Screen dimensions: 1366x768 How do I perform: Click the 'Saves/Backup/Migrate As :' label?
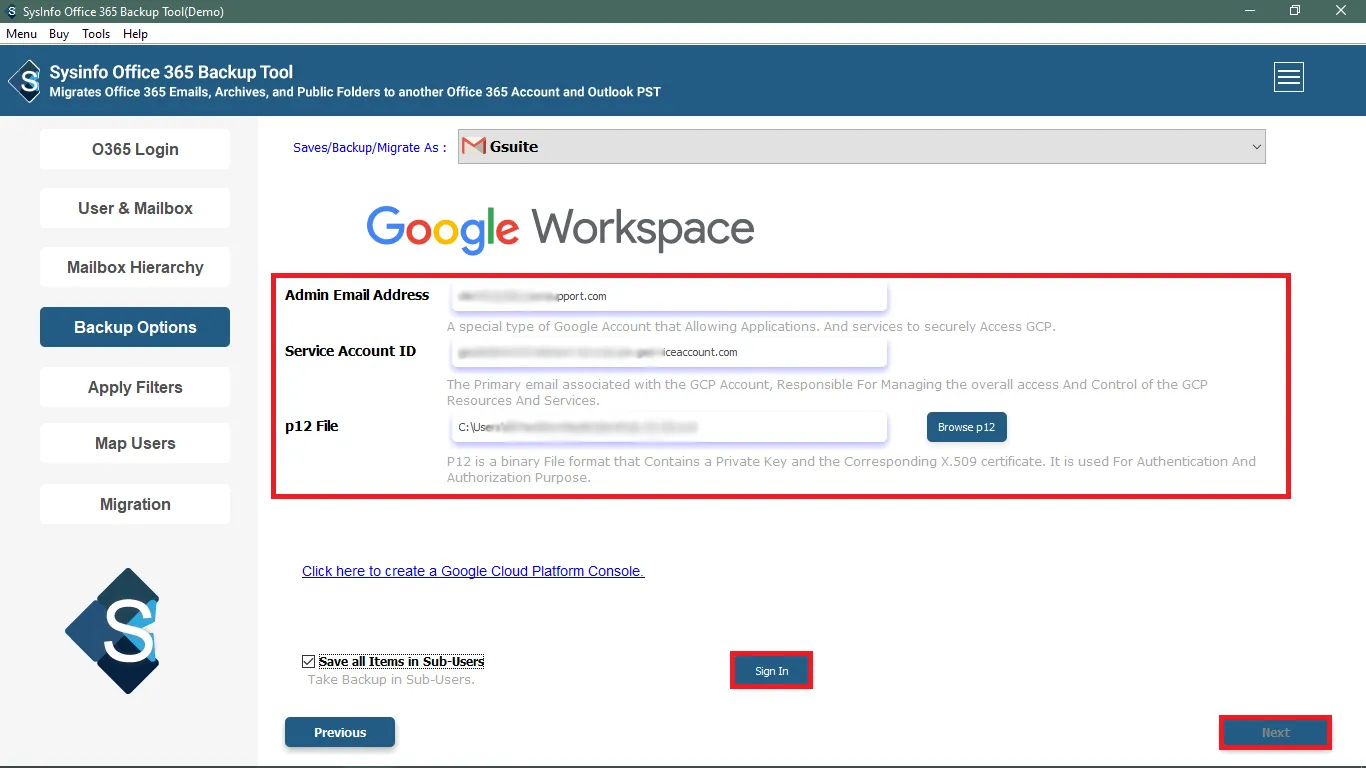(x=370, y=147)
